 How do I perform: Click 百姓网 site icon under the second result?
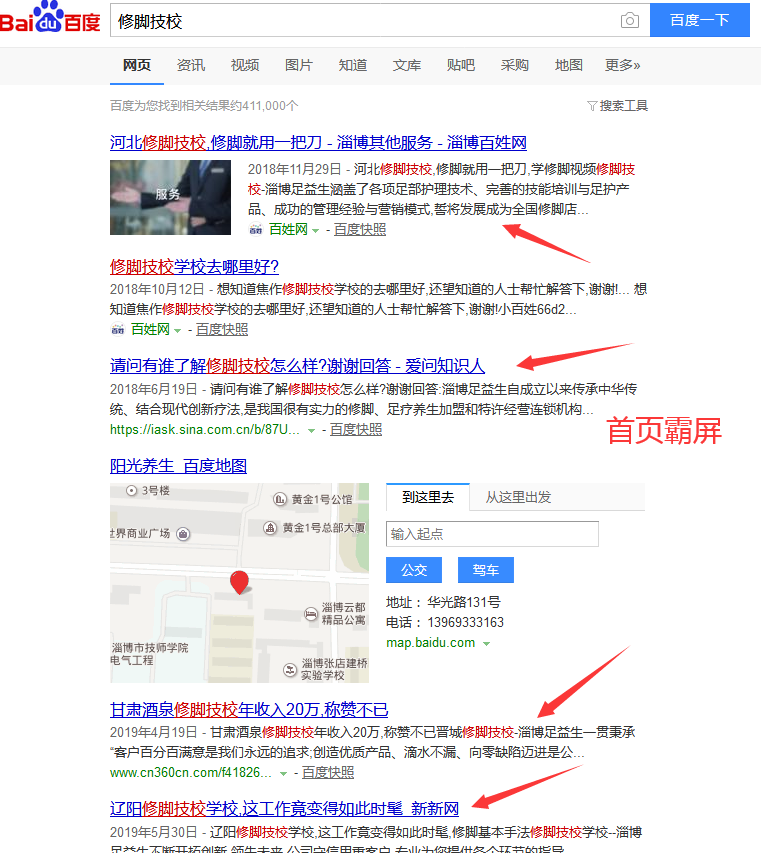pos(117,330)
